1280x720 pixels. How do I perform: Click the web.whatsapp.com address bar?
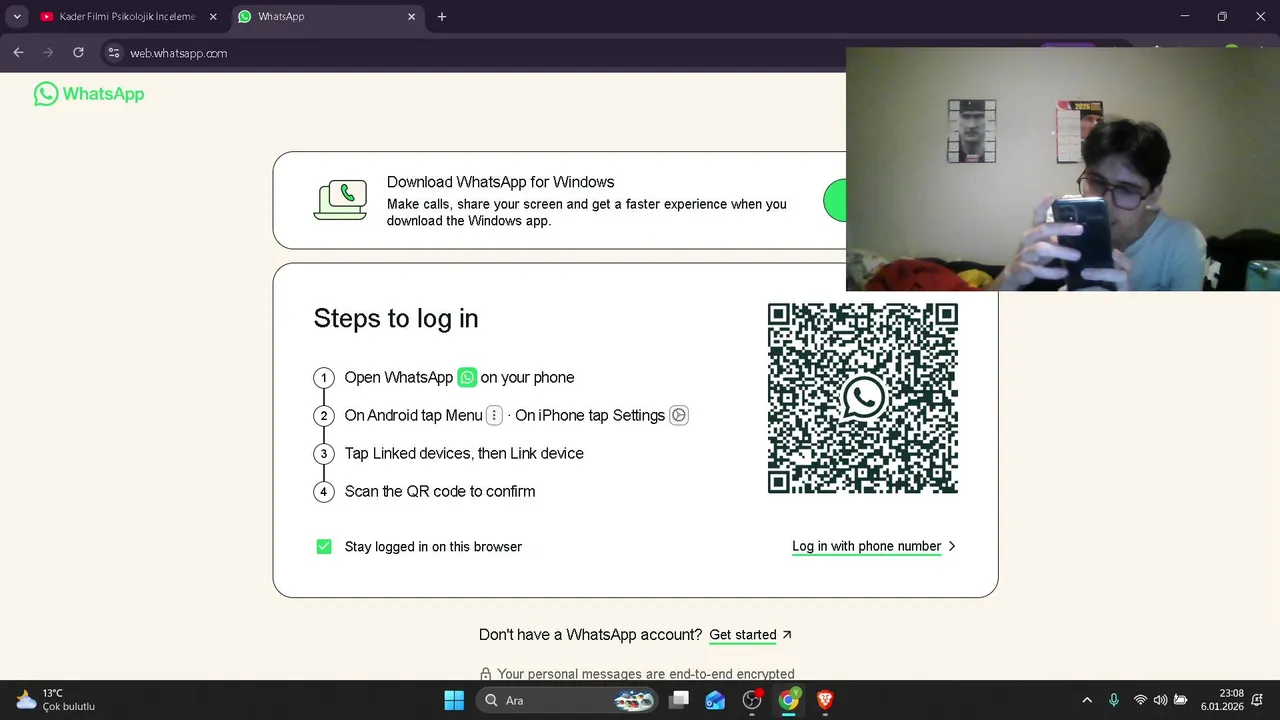click(x=179, y=53)
